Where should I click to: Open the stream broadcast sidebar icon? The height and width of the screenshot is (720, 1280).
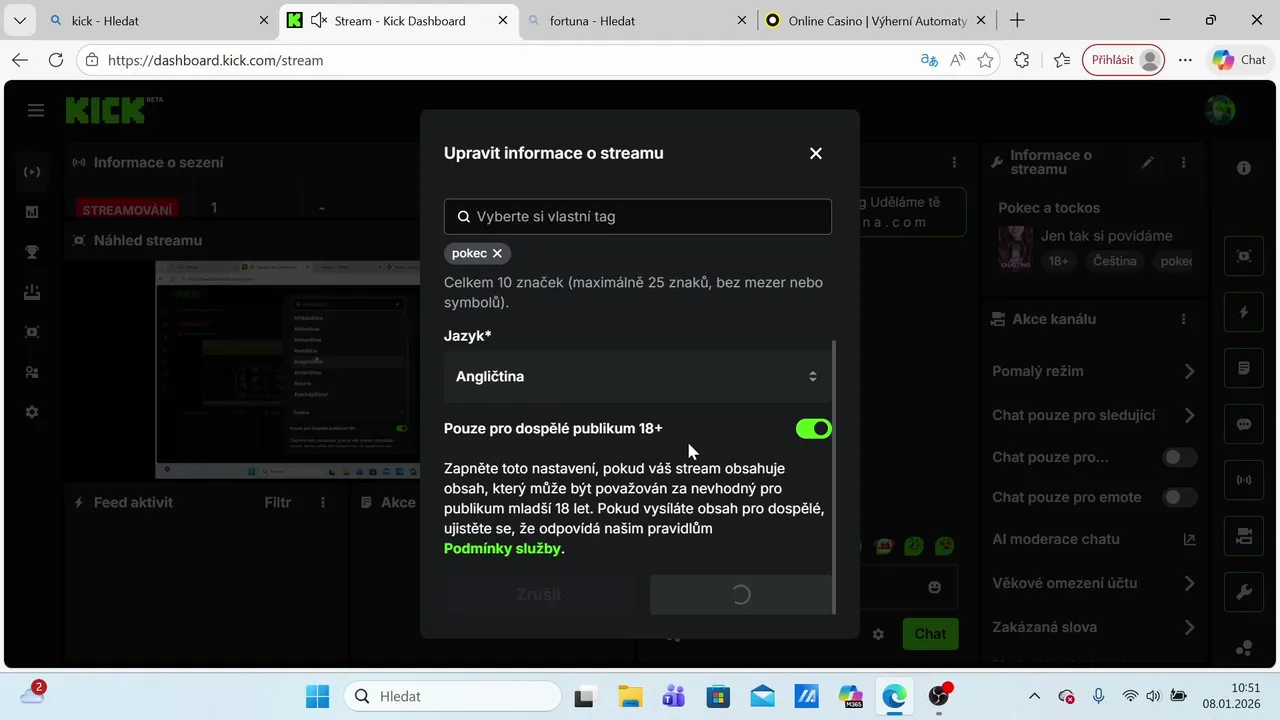[x=32, y=172]
